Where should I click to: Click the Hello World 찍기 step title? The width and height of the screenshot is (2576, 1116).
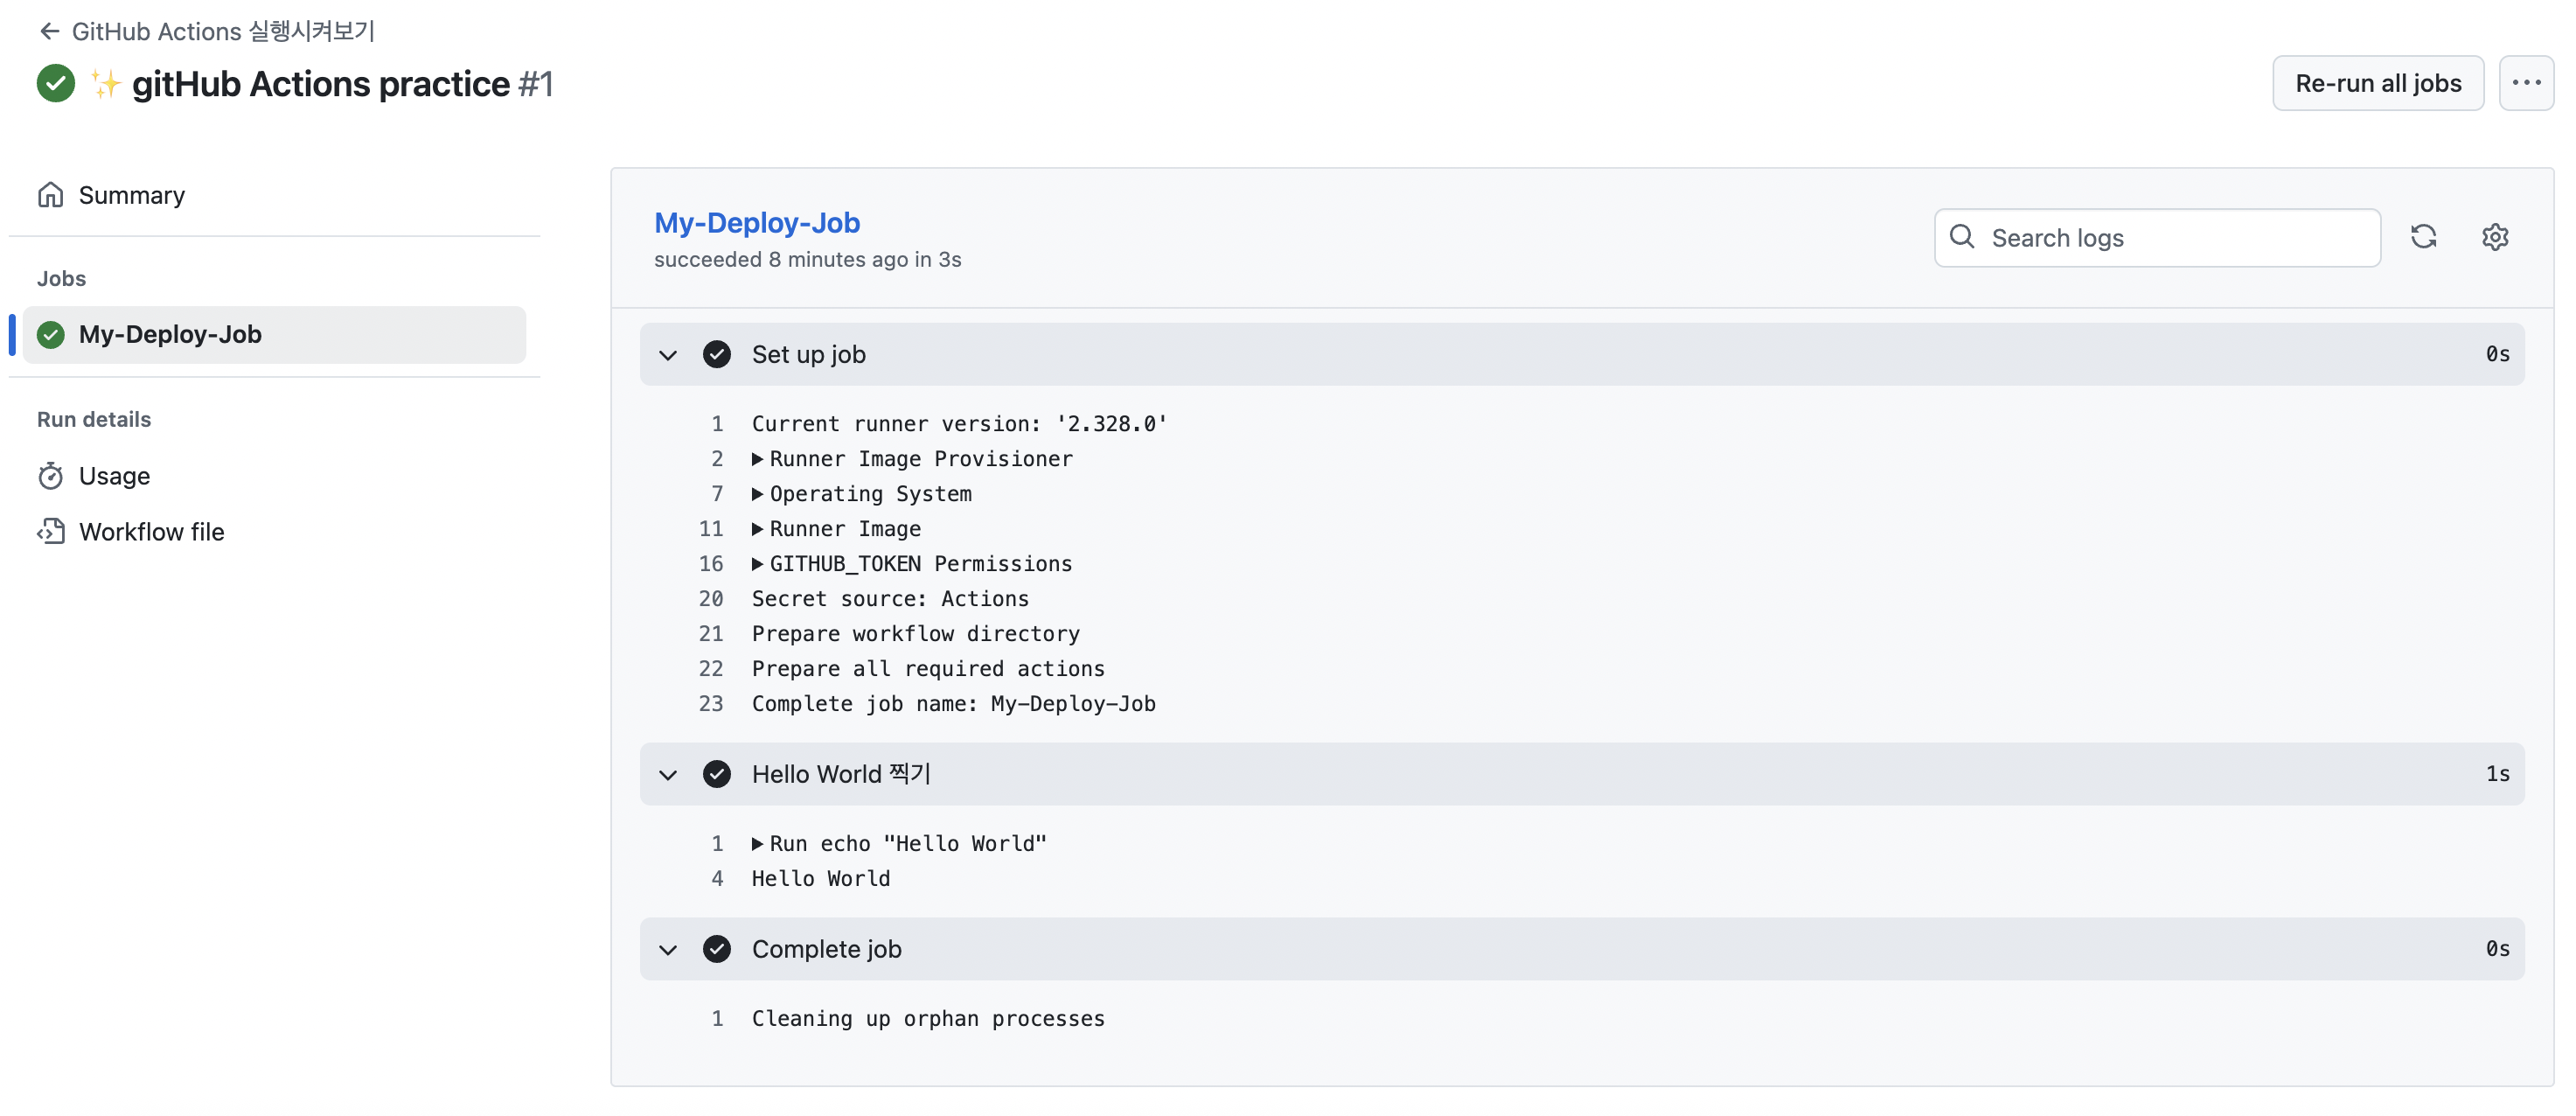click(x=841, y=774)
